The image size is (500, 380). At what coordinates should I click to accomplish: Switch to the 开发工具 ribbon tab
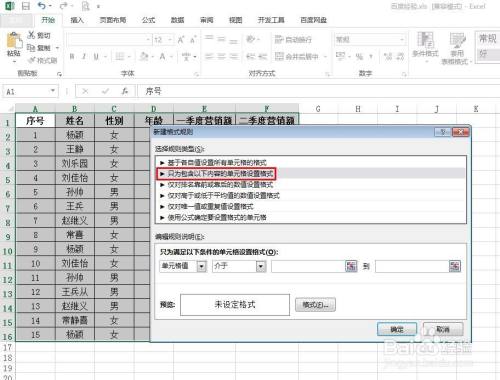point(271,20)
